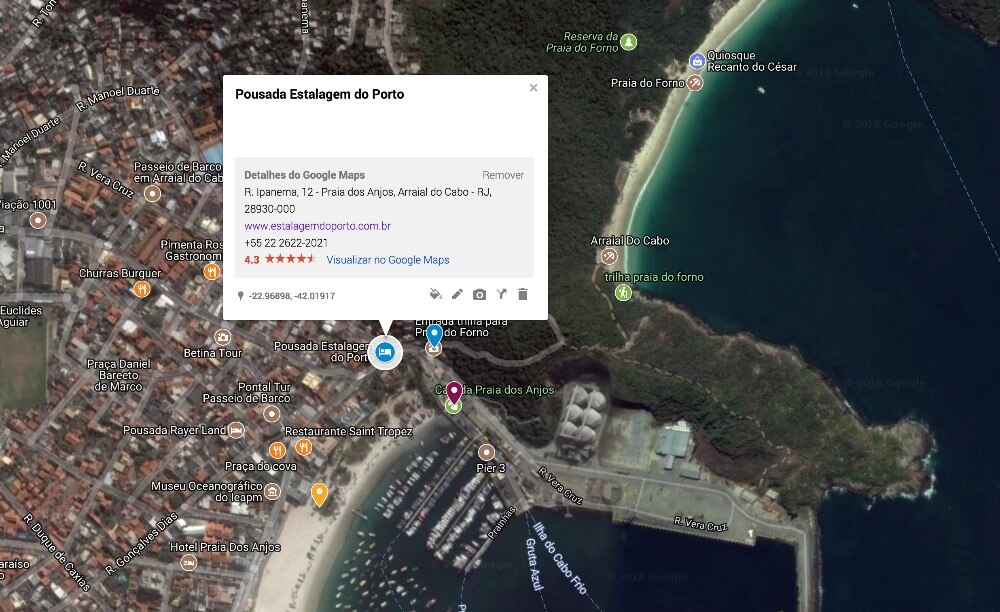Click the Restaurante Saint Tropez fork icon
1000x612 pixels.
tap(304, 447)
